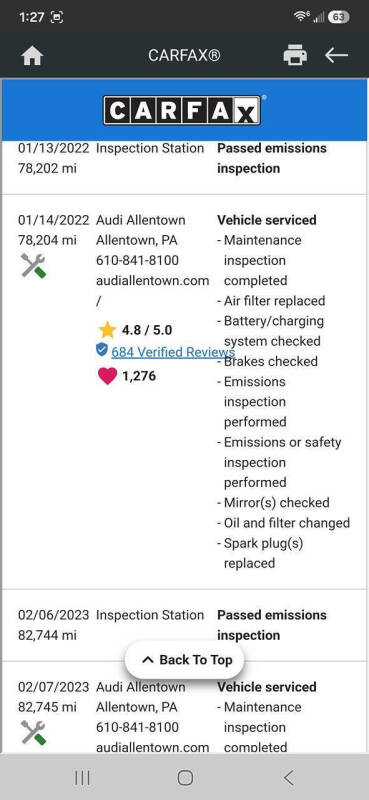Tap the yellow star rating icon
The width and height of the screenshot is (369, 800).
pos(107,330)
